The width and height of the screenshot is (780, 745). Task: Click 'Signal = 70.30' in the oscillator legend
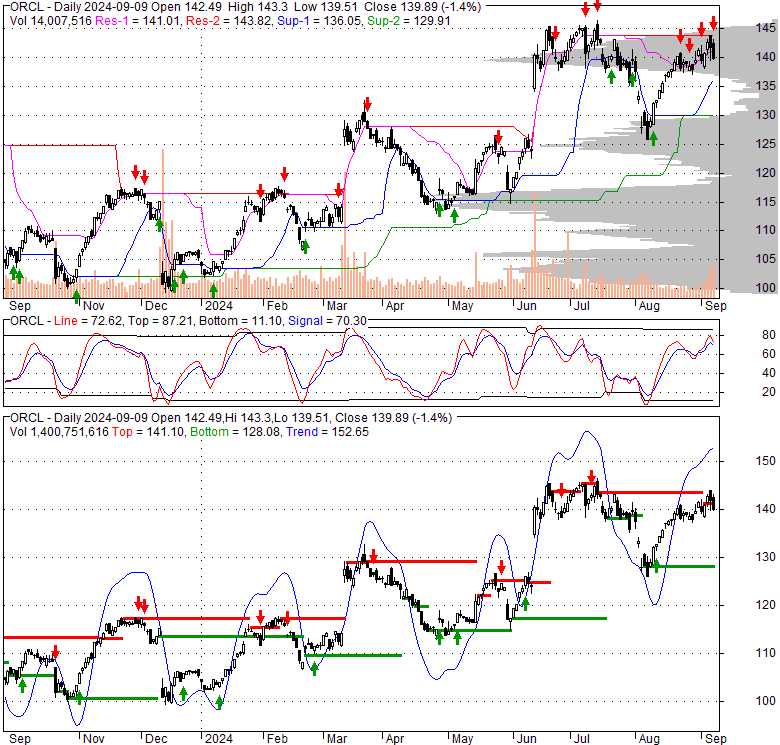click(327, 321)
